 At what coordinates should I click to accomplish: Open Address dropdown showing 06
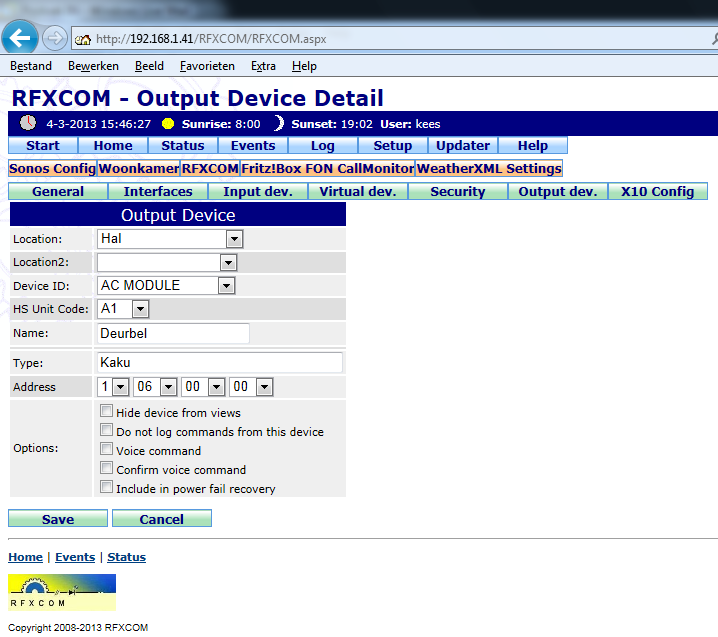tap(155, 387)
